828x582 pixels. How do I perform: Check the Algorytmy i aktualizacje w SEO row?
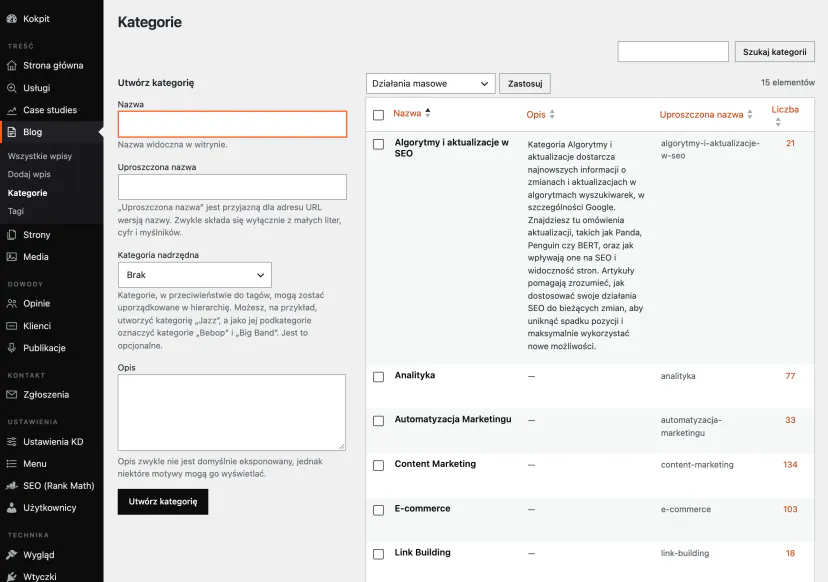click(x=378, y=144)
